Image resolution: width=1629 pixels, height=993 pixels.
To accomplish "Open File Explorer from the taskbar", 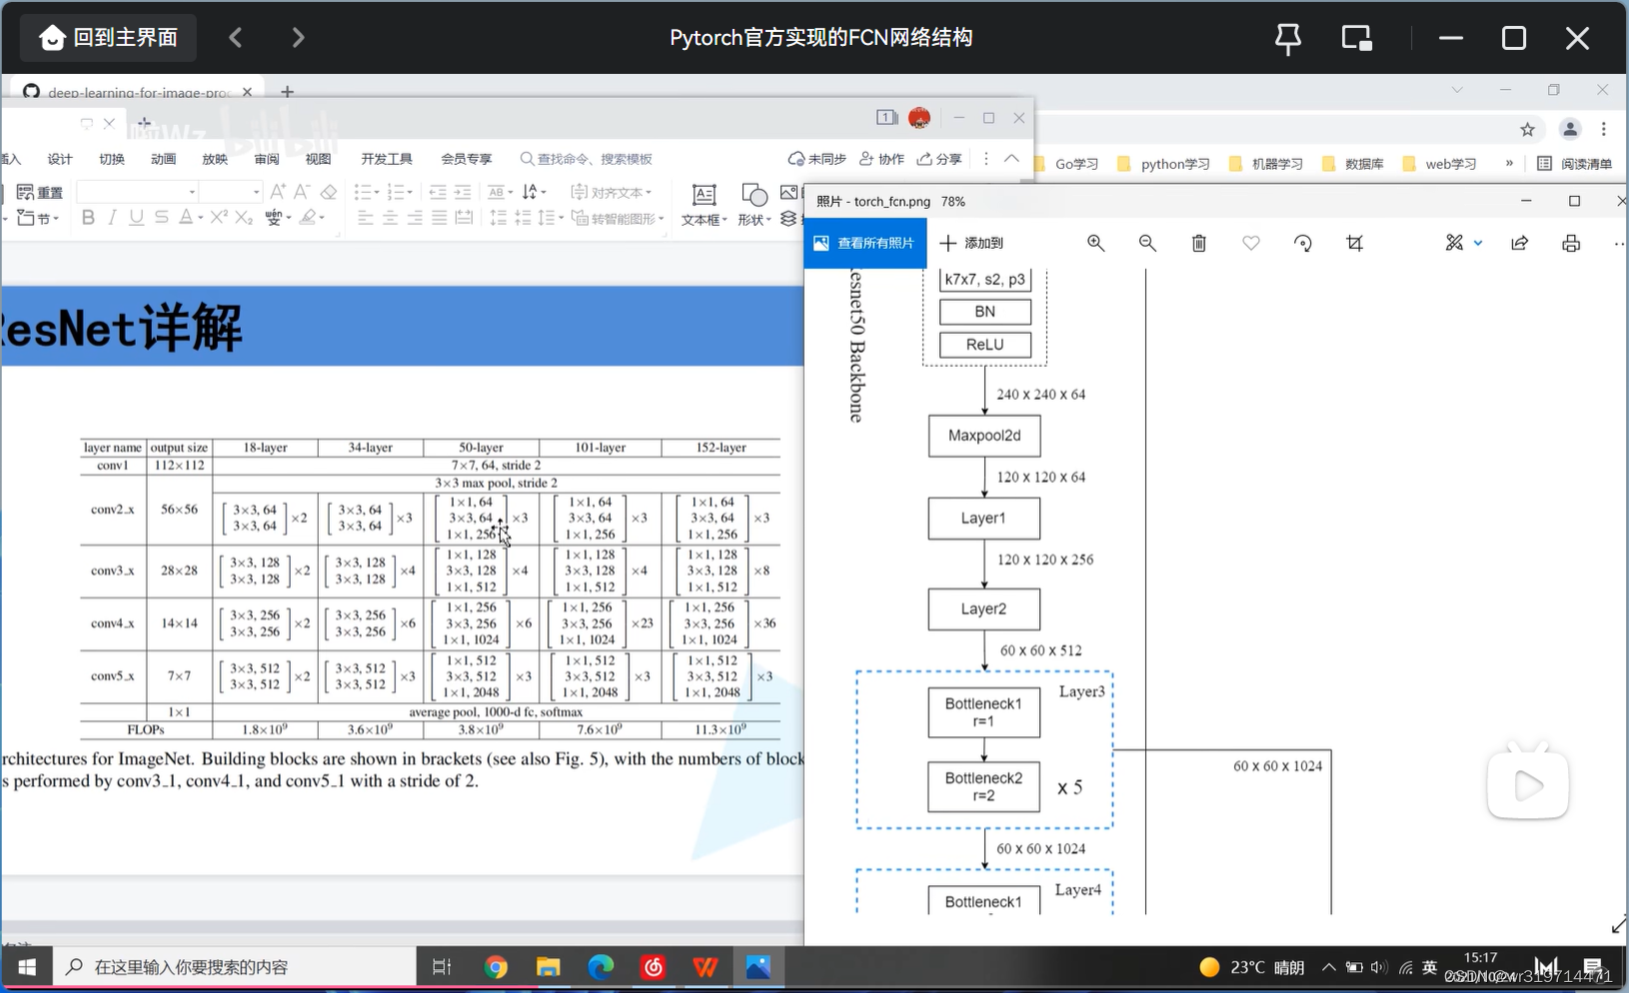I will pyautogui.click(x=548, y=967).
